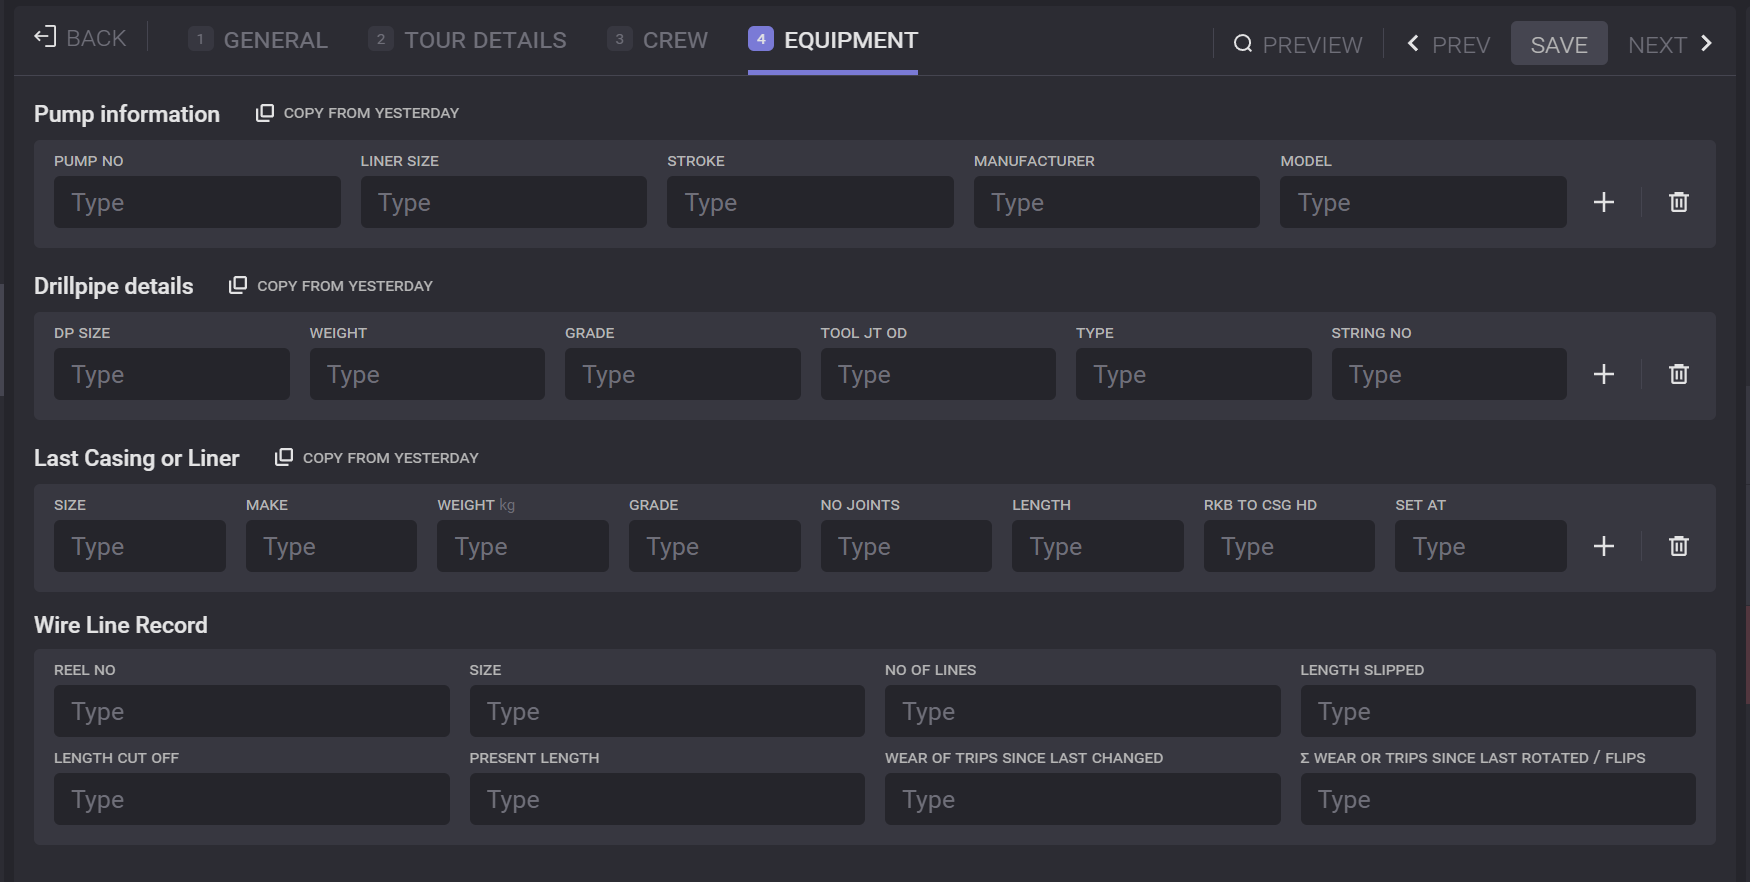Open the Preview of the report
Image resolution: width=1750 pixels, height=882 pixels.
1298,44
